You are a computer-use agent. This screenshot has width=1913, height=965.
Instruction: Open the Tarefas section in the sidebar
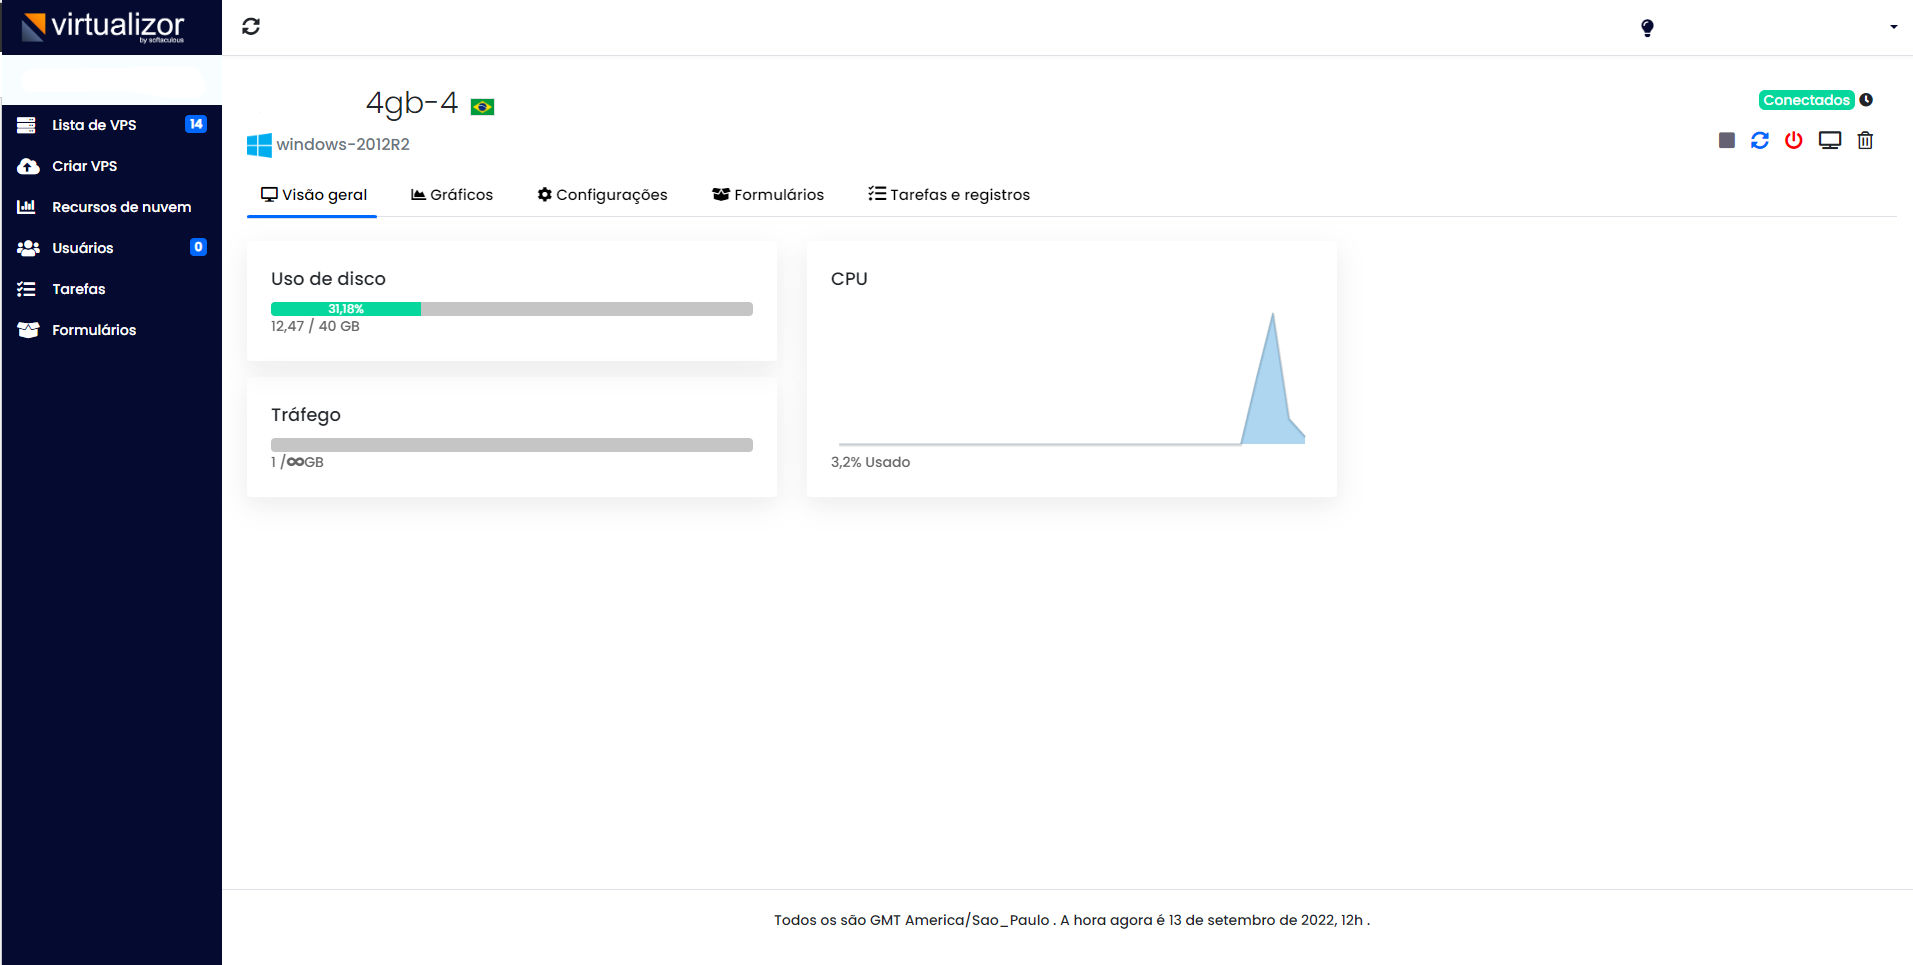[78, 289]
